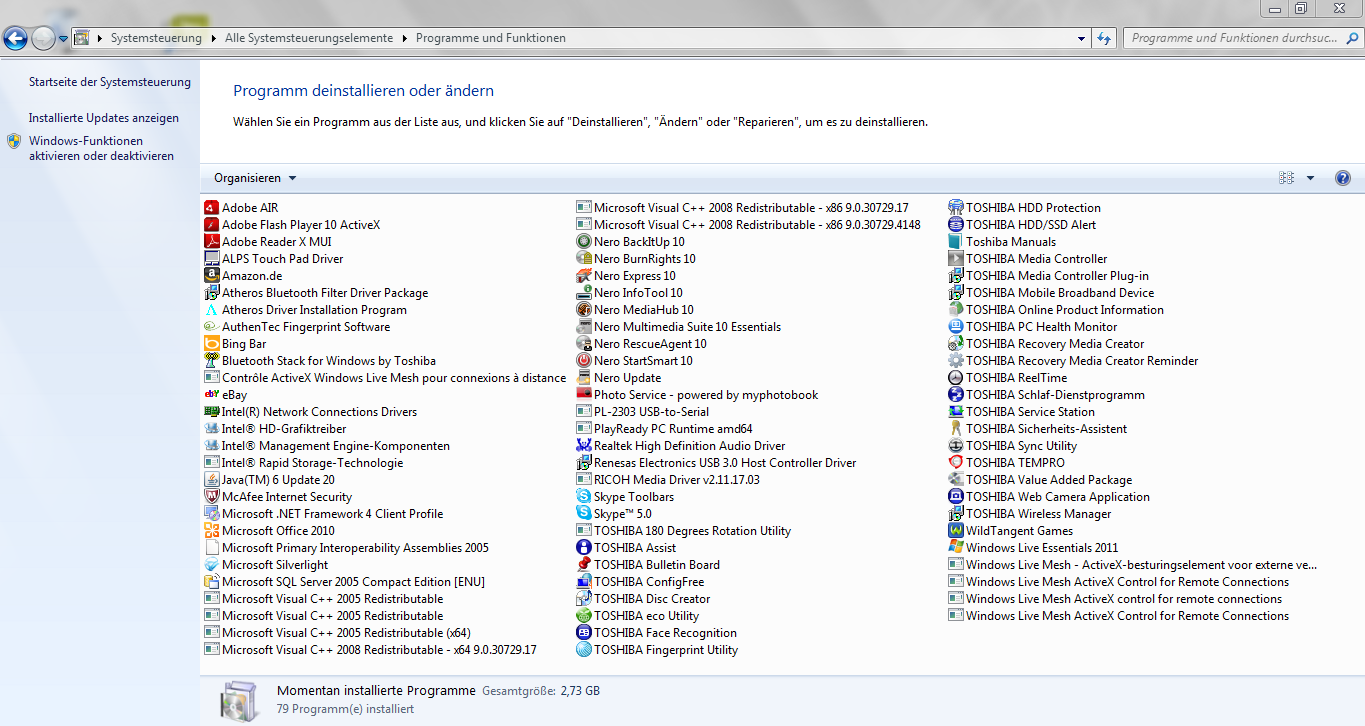Click the Skype 5.0 icon
The width and height of the screenshot is (1365, 726).
[584, 514]
